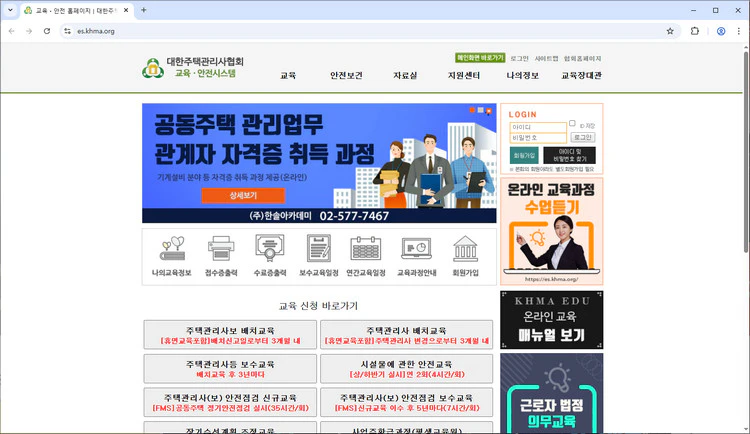Open the 안전보건 menu
This screenshot has width=750, height=434.
pos(346,75)
